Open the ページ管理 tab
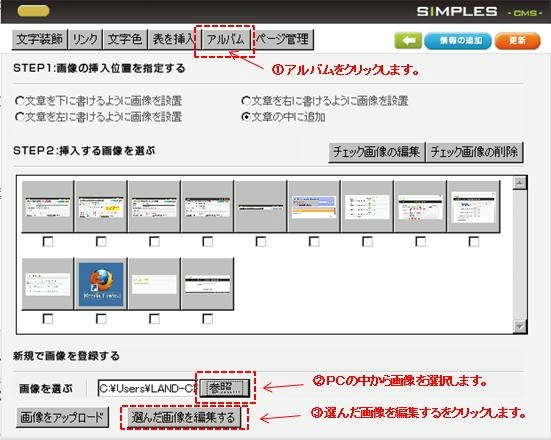This screenshot has width=551, height=440. [x=282, y=39]
